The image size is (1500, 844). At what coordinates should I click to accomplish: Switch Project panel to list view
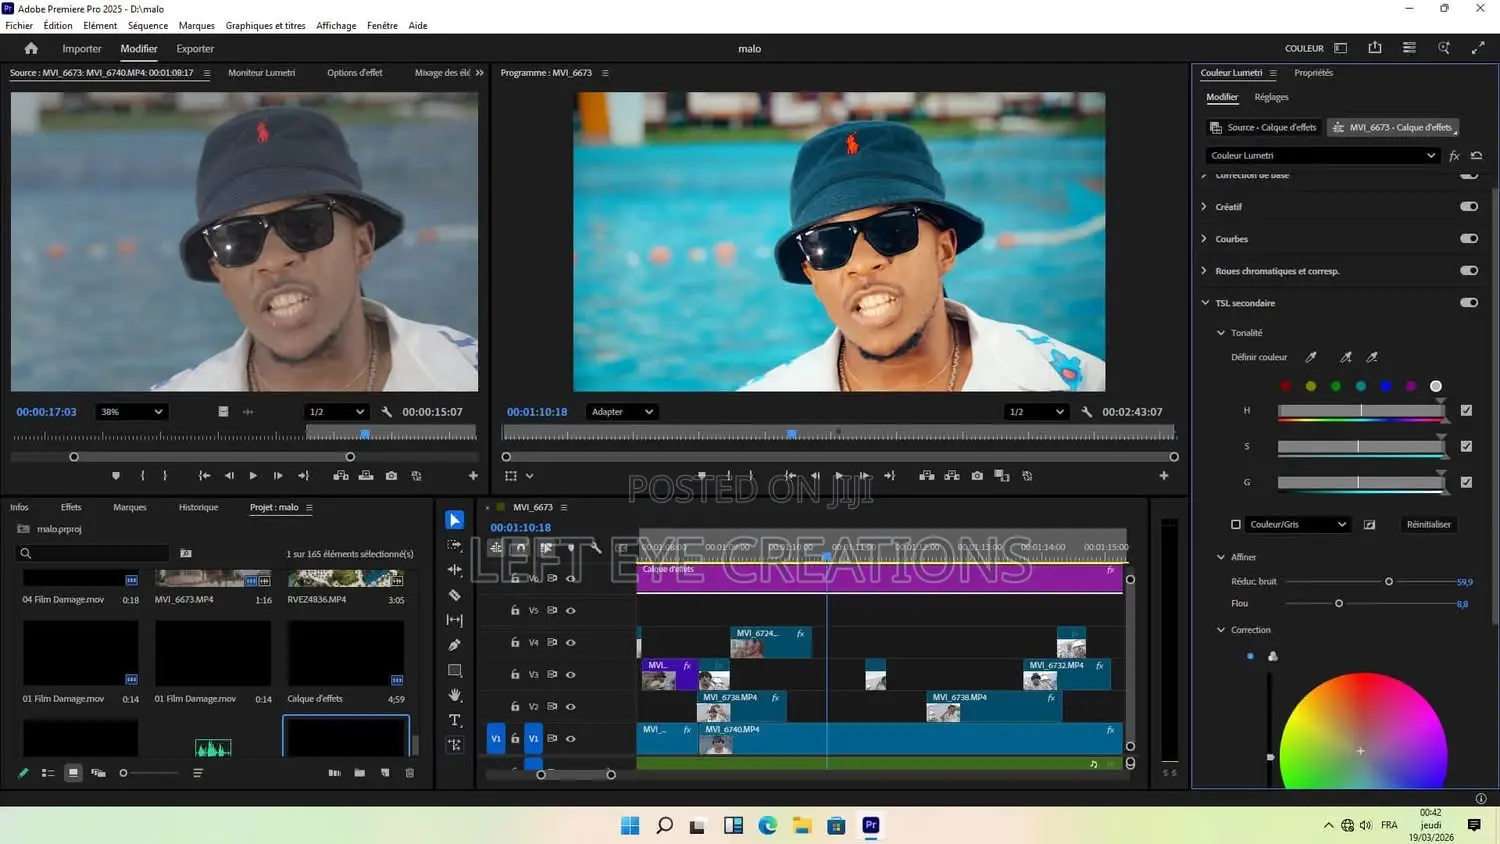tap(48, 773)
